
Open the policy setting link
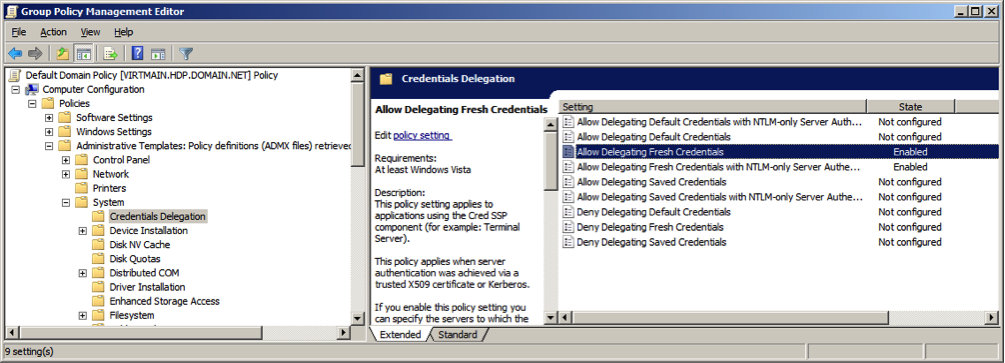point(422,136)
